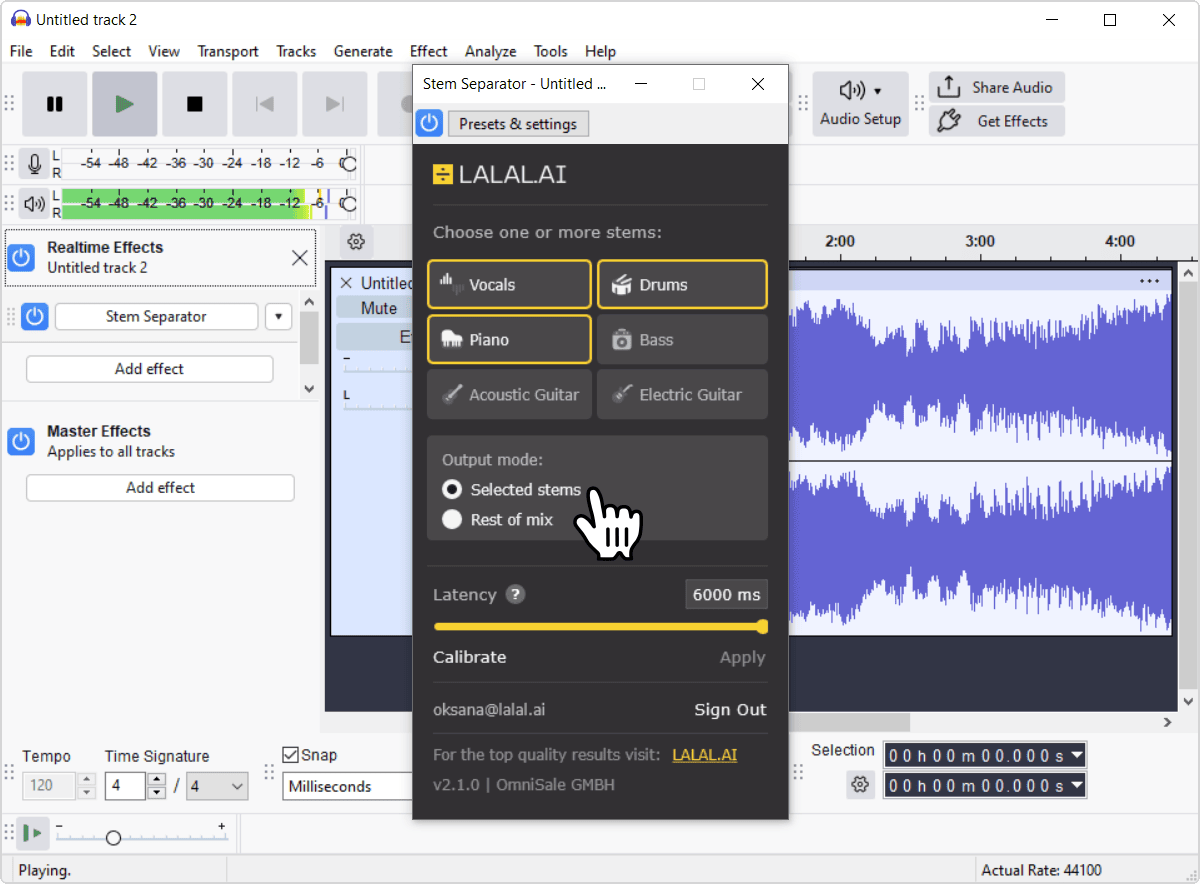
Task: Skip to start of the track
Action: (265, 104)
